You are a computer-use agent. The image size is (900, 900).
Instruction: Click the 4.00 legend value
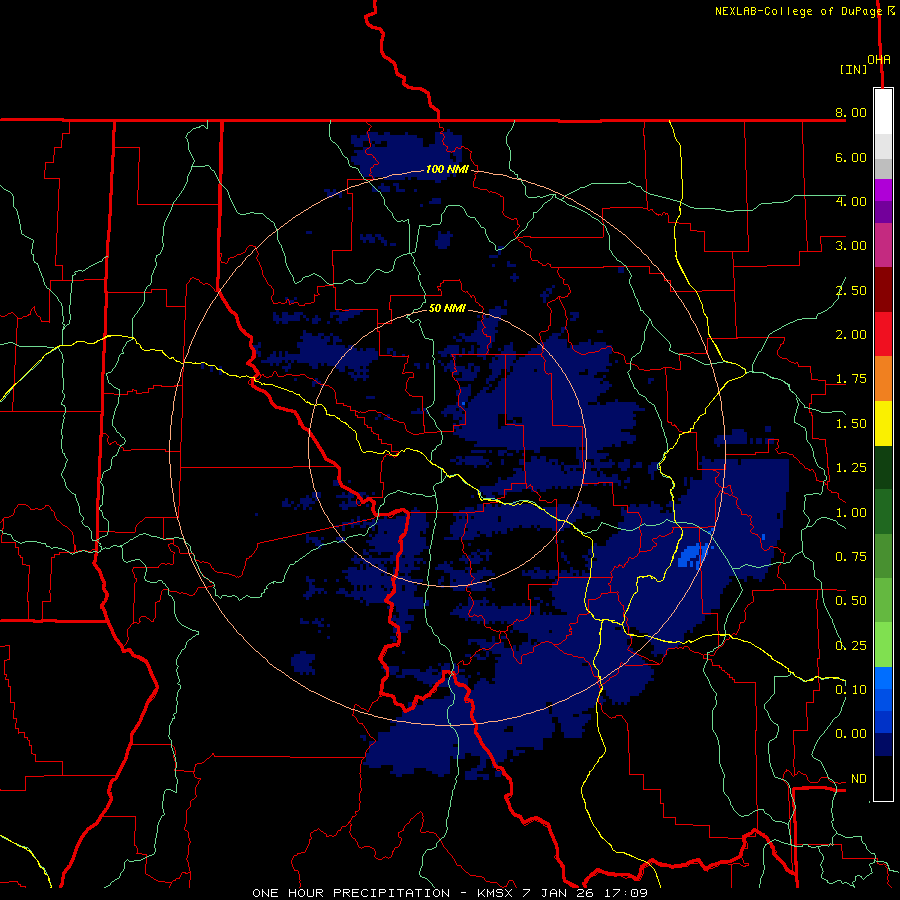tap(851, 201)
